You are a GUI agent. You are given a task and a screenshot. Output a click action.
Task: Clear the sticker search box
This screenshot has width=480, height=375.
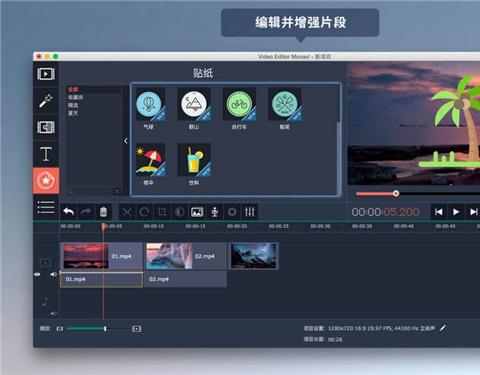coord(117,191)
